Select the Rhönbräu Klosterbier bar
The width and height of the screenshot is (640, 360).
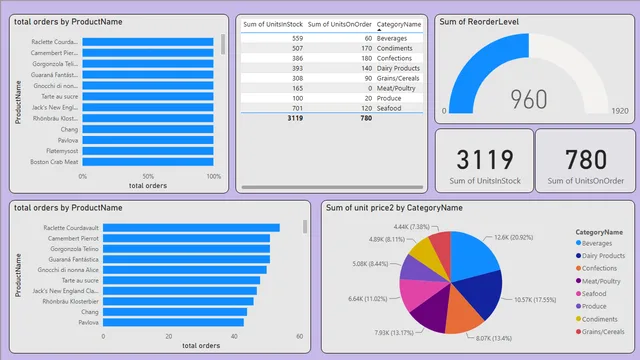click(178, 301)
